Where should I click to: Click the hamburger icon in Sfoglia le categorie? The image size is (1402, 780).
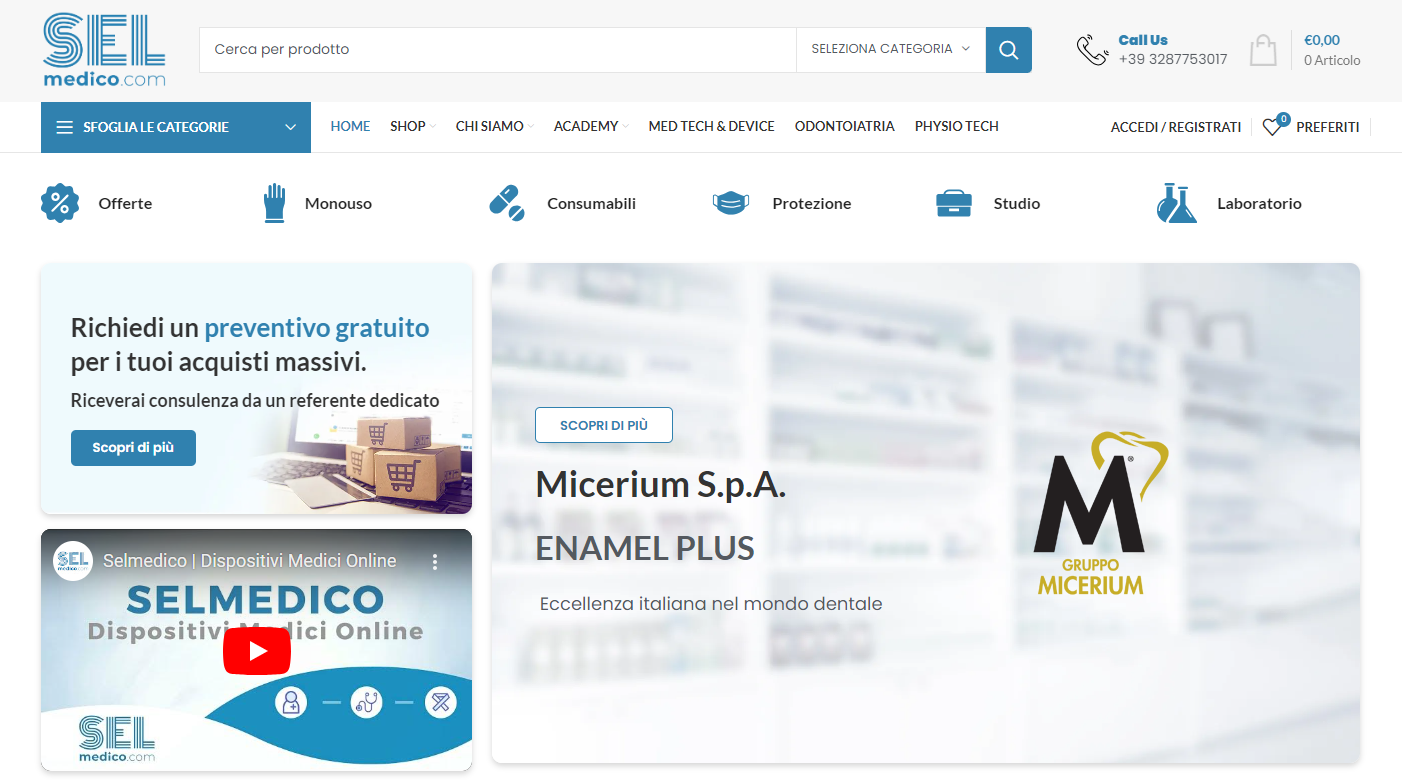[x=65, y=127]
